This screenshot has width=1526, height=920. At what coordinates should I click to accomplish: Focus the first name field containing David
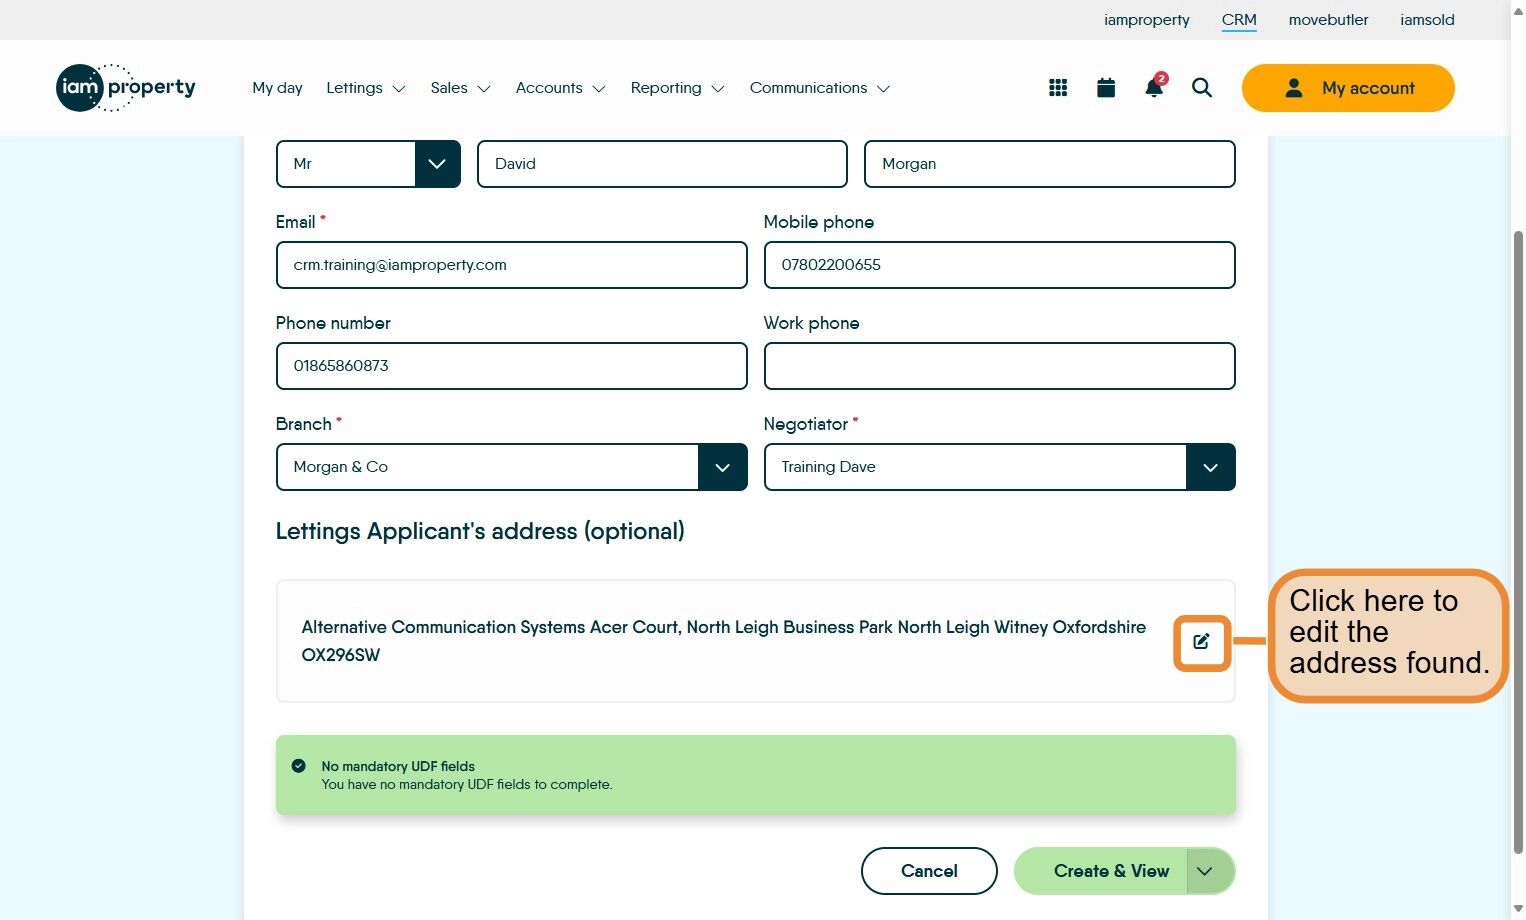tap(662, 164)
